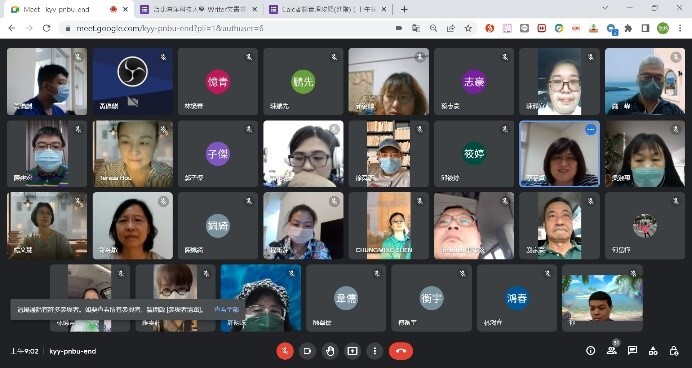The height and width of the screenshot is (368, 692).
Task: Open Meet more options three-dot menu
Action: (375, 351)
